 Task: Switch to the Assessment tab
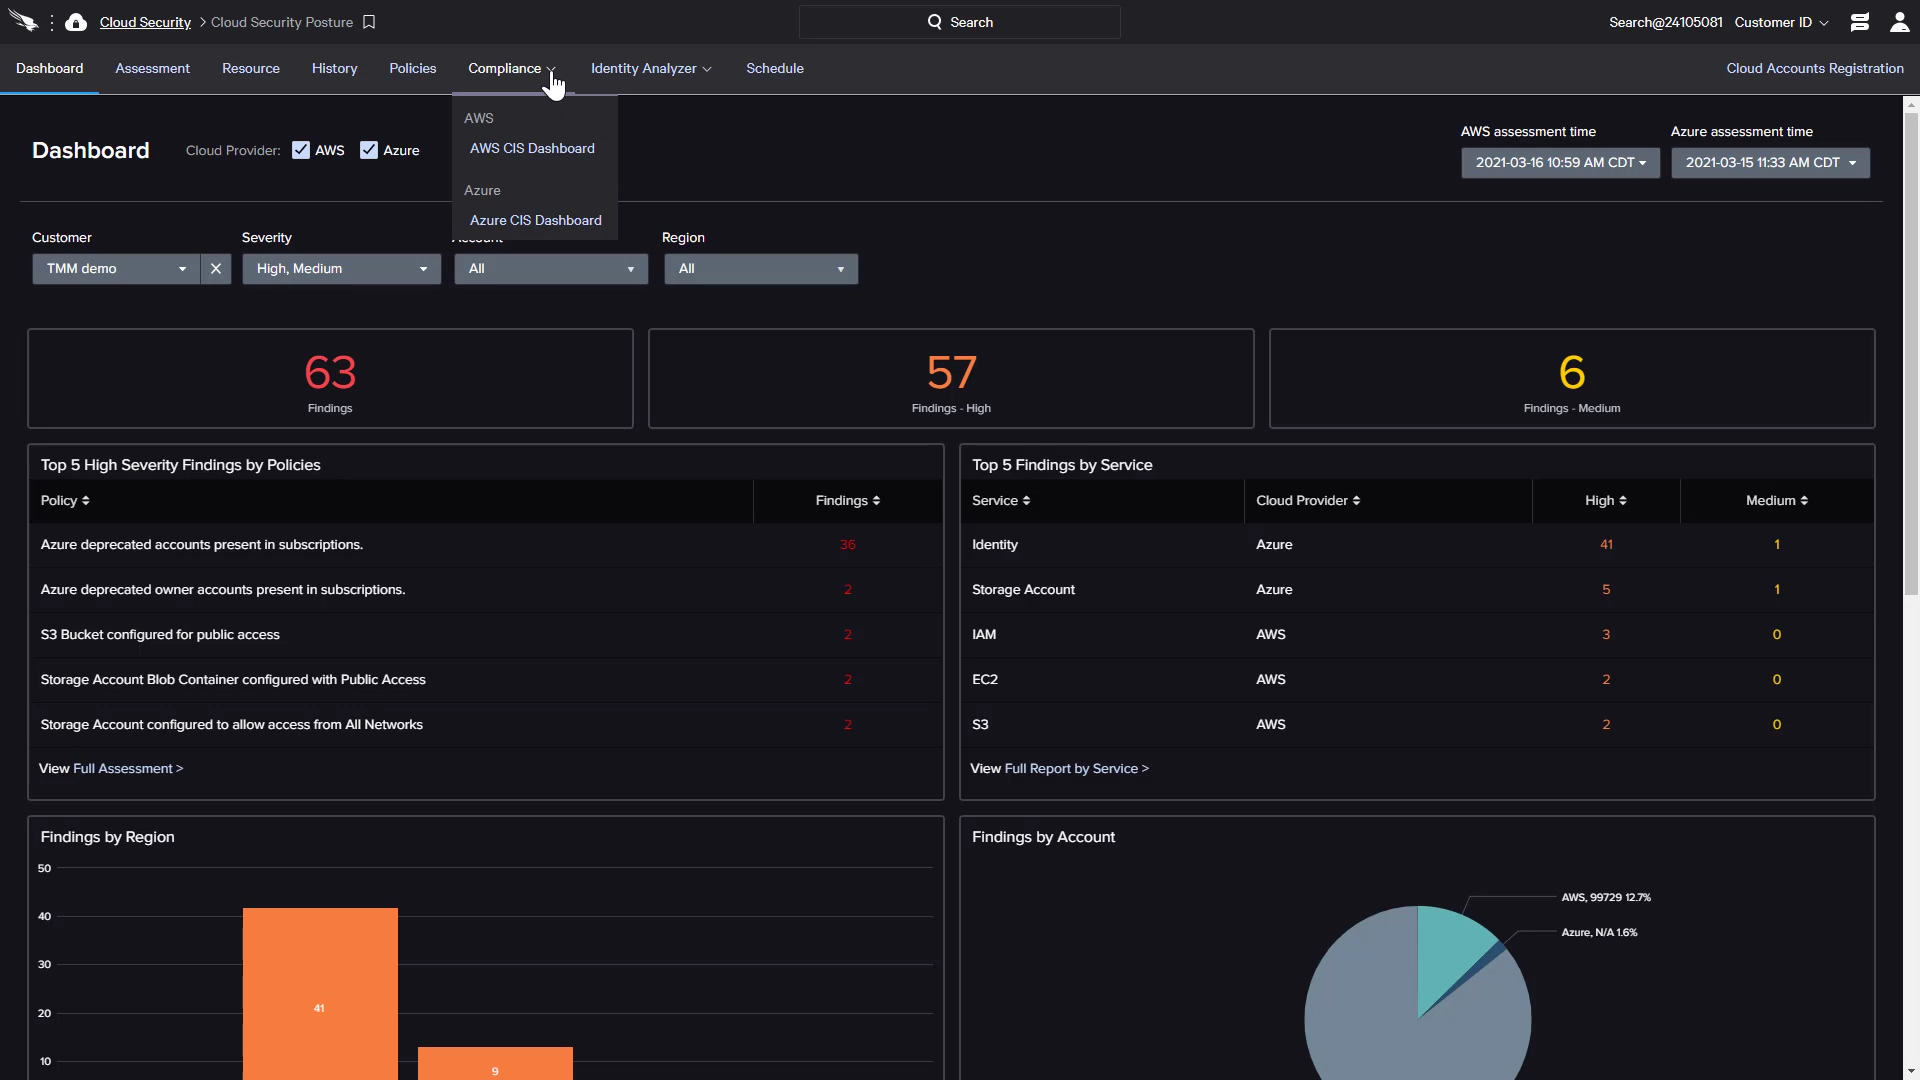tap(152, 69)
